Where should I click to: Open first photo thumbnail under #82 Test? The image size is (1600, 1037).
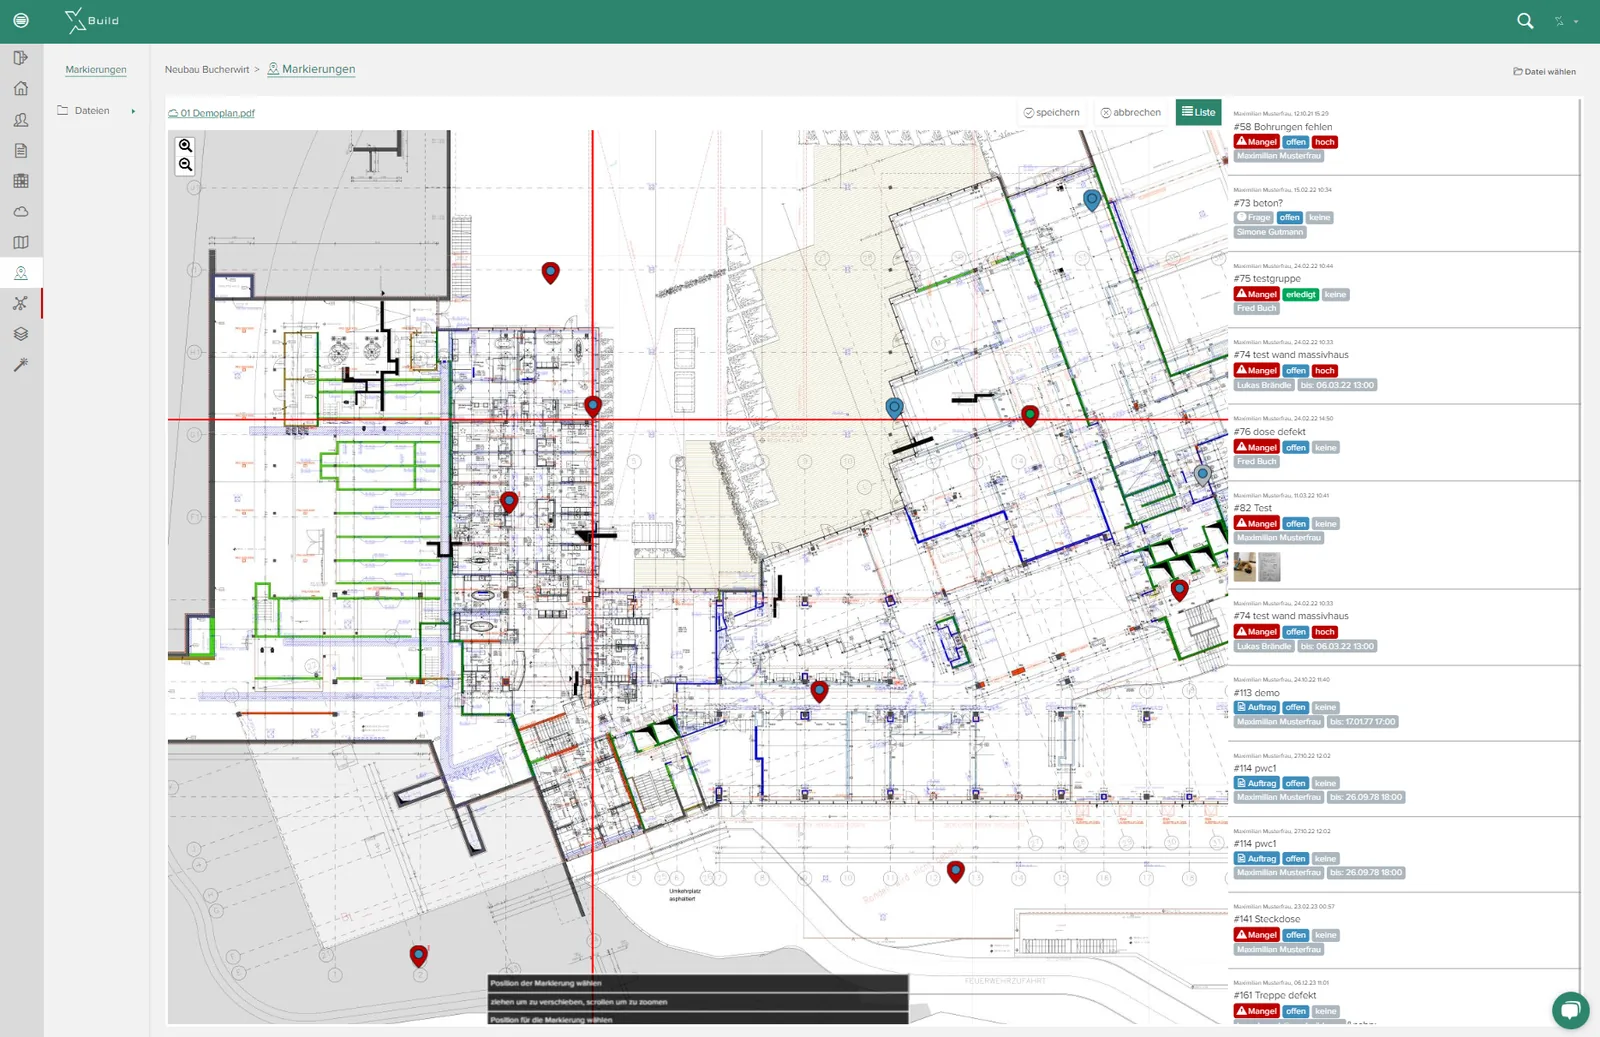tap(1245, 567)
